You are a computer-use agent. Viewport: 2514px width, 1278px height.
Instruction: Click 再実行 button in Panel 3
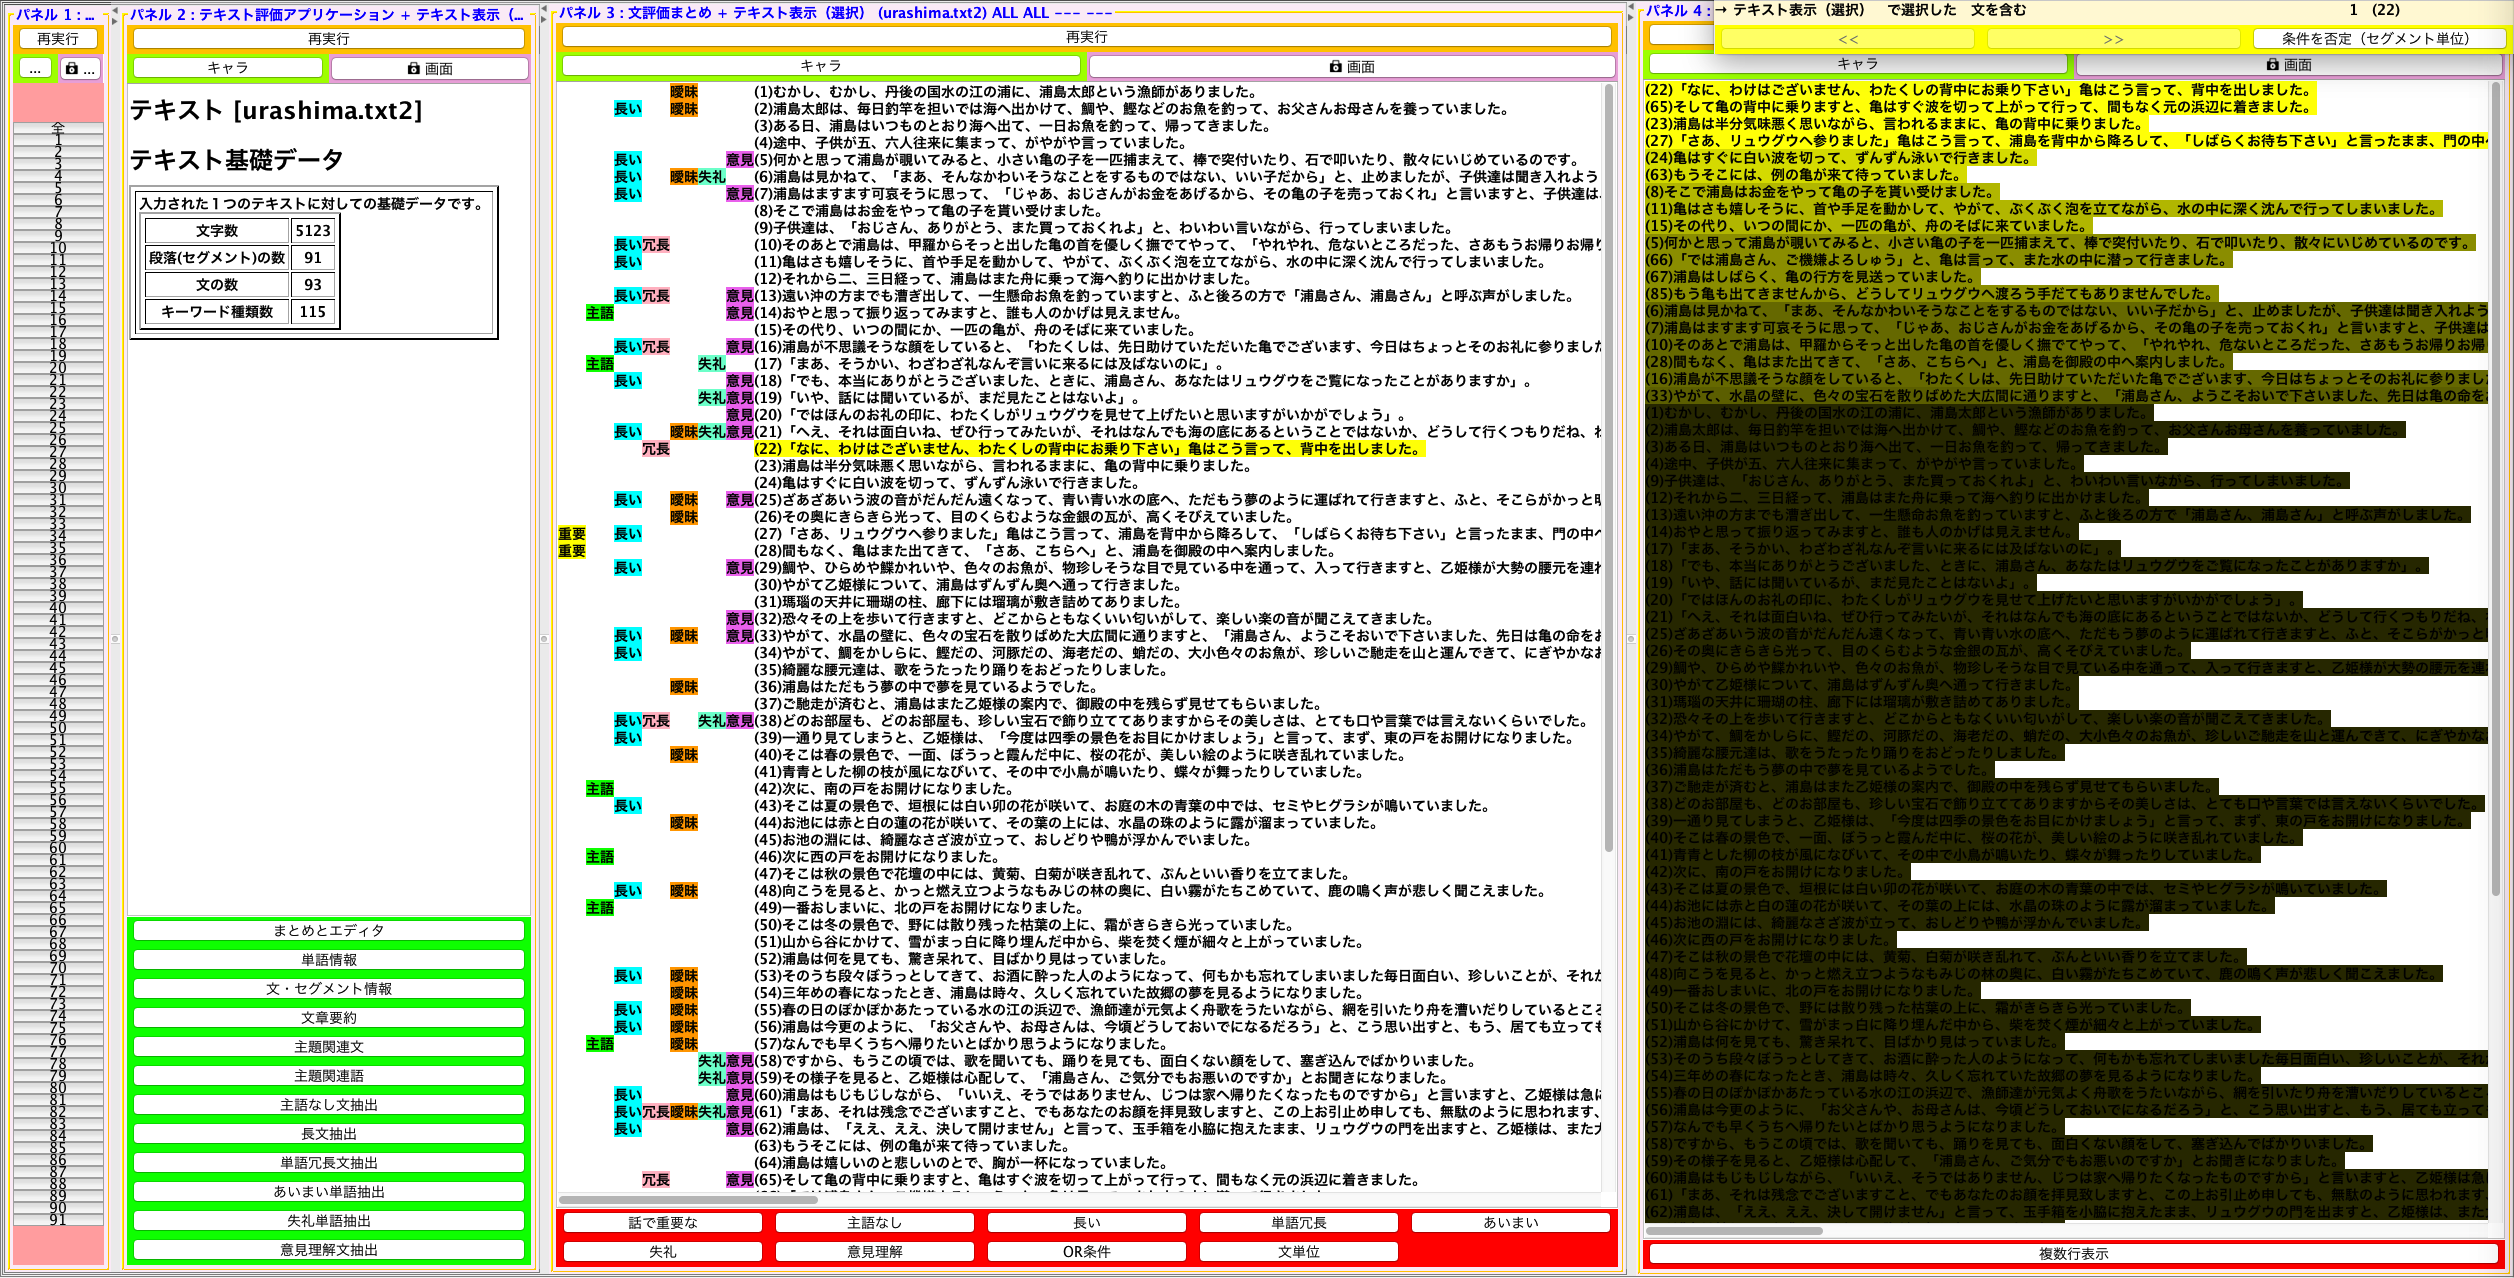(1086, 37)
